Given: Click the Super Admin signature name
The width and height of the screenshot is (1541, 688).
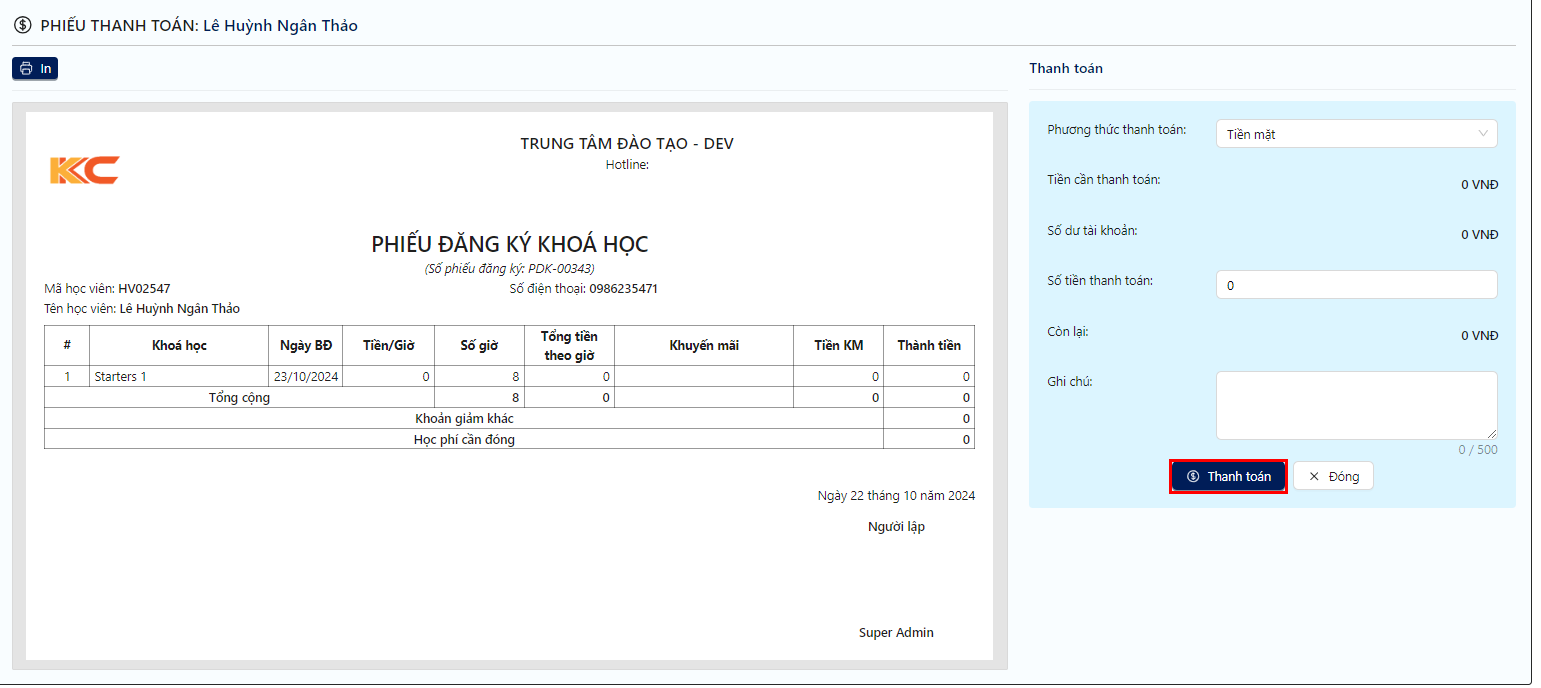Looking at the screenshot, I should (896, 633).
